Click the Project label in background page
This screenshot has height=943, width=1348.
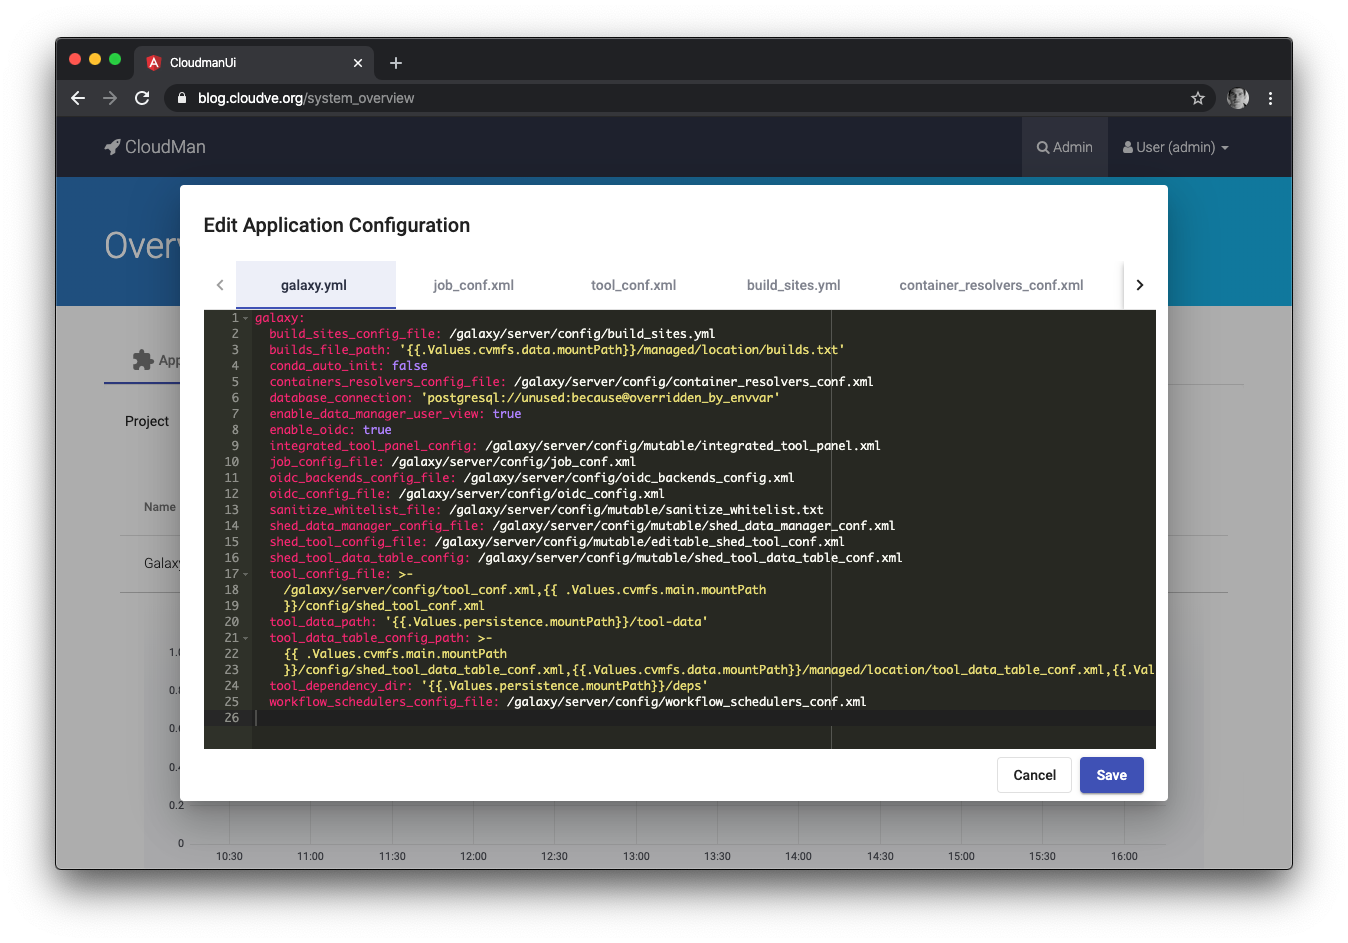click(147, 421)
